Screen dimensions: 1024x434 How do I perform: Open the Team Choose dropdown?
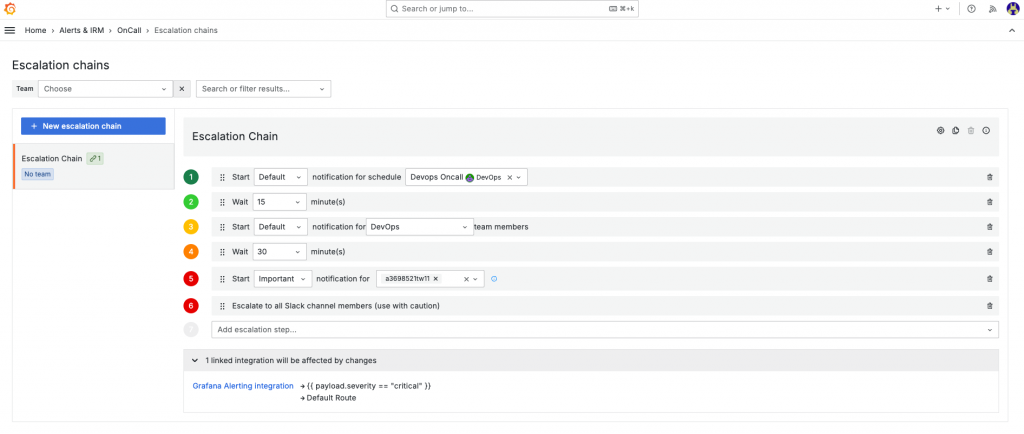pyautogui.click(x=105, y=89)
